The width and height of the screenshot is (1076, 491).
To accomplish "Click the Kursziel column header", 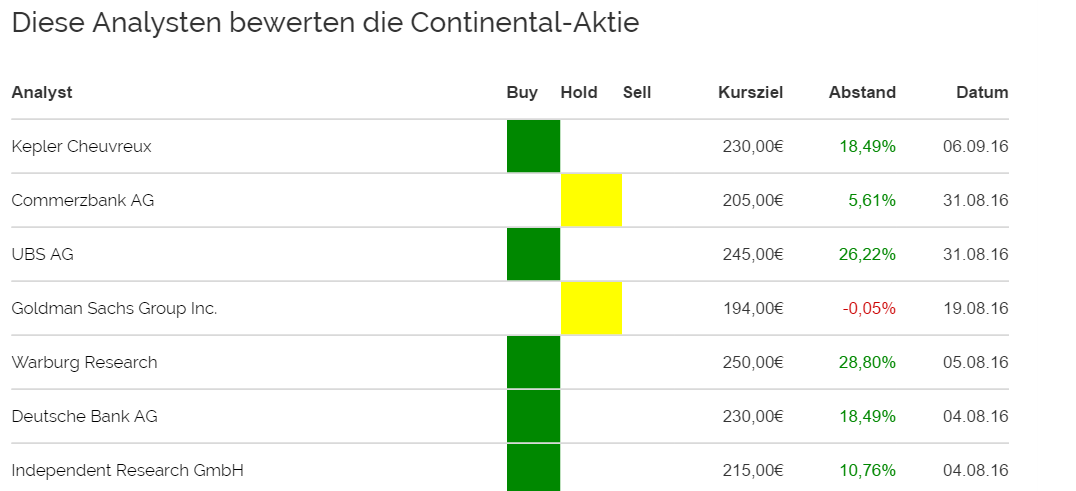I will tap(750, 93).
